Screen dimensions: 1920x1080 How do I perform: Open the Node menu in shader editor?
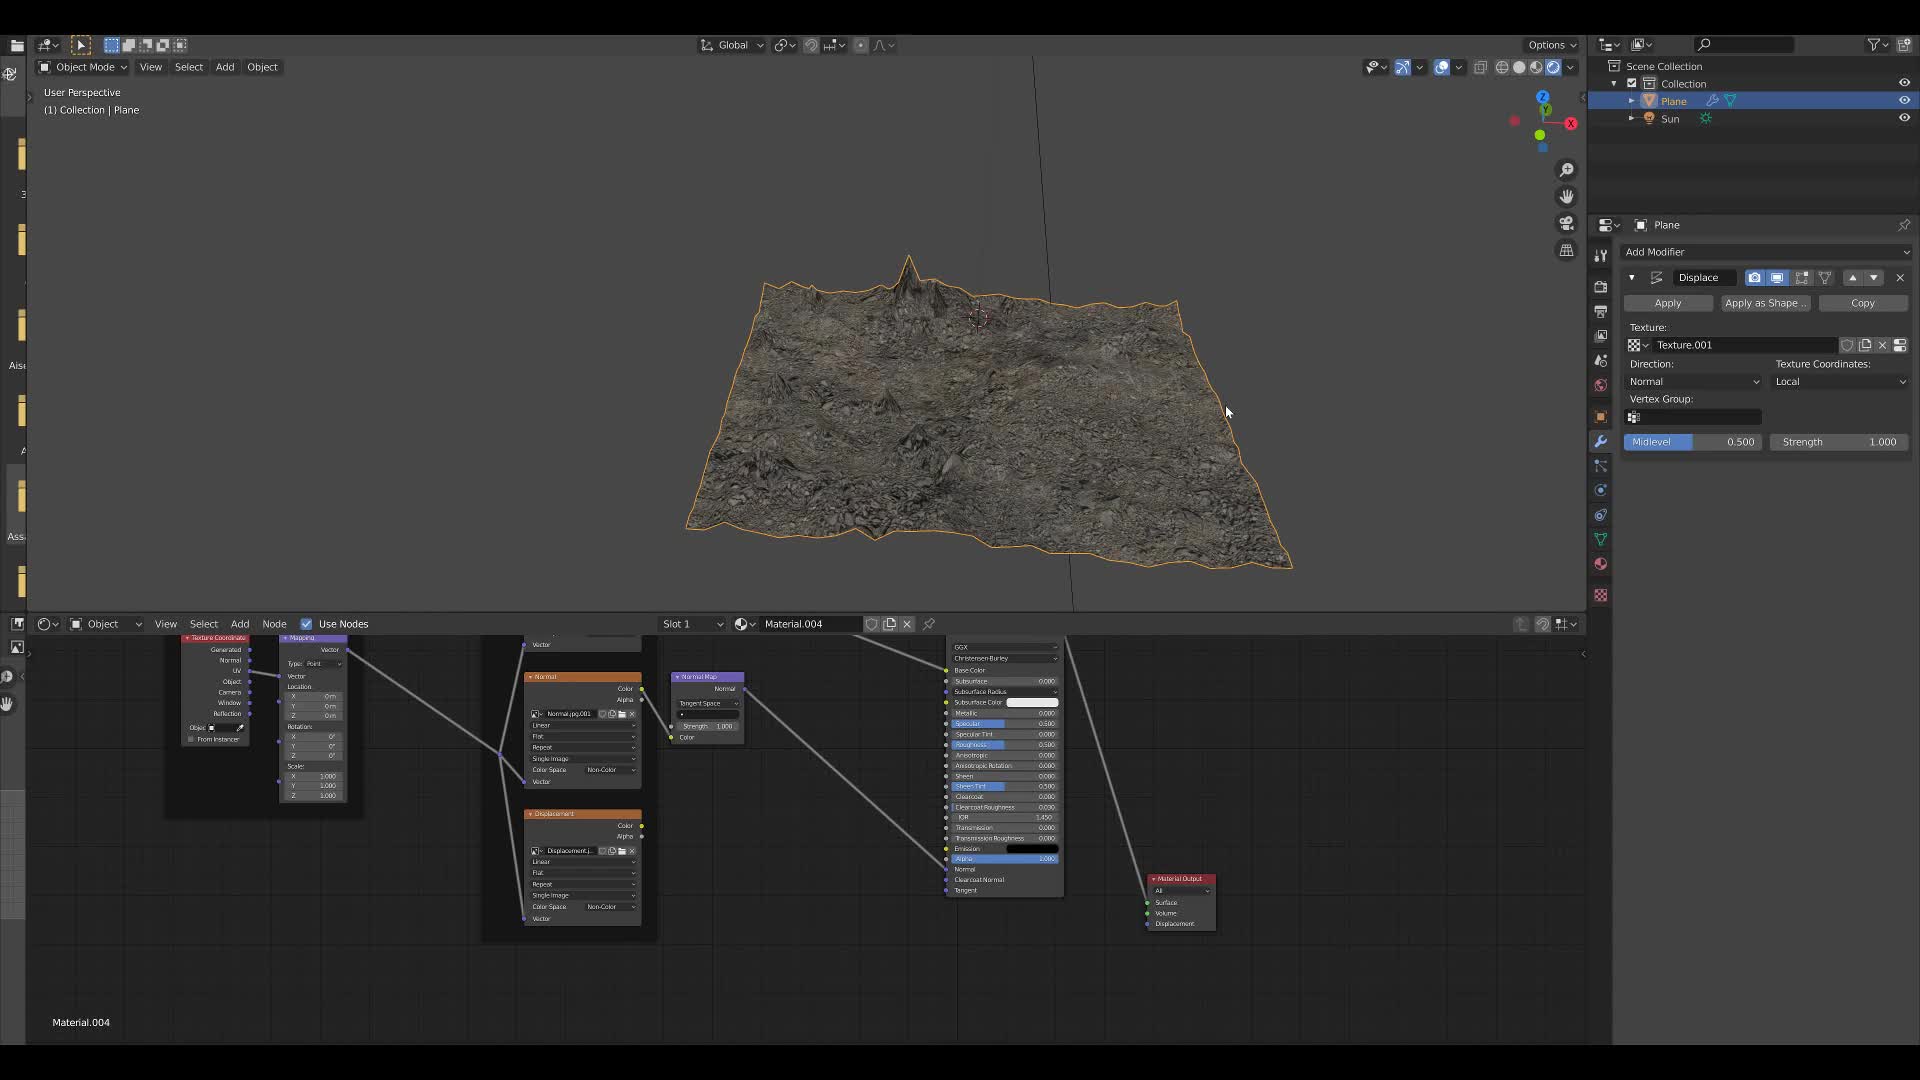(274, 624)
